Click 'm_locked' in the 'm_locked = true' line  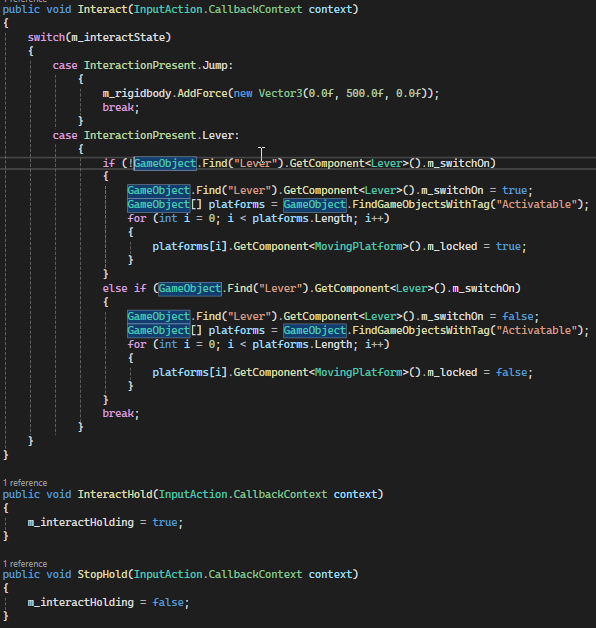click(452, 246)
